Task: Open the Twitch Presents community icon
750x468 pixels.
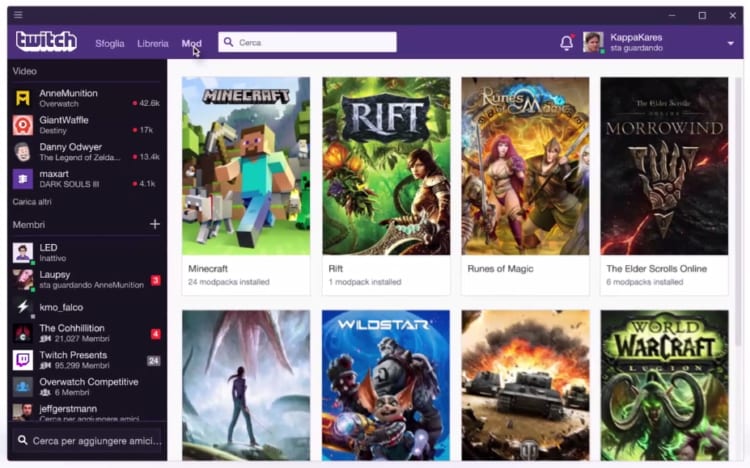Action: (x=22, y=360)
